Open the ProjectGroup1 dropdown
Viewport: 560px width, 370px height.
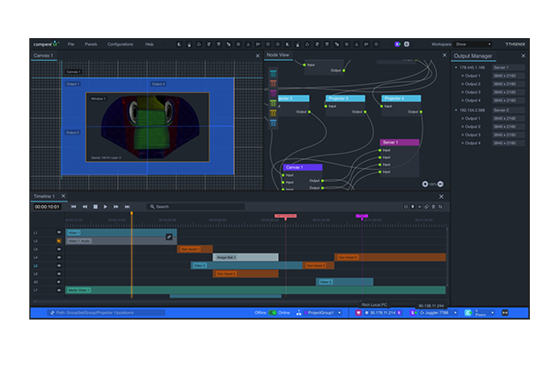tap(322, 313)
